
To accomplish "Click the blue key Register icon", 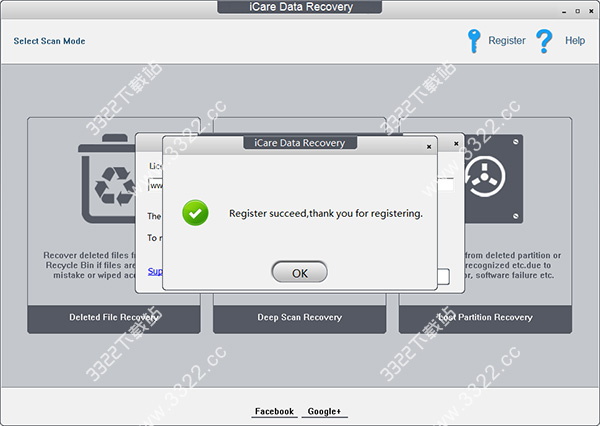I will point(474,41).
